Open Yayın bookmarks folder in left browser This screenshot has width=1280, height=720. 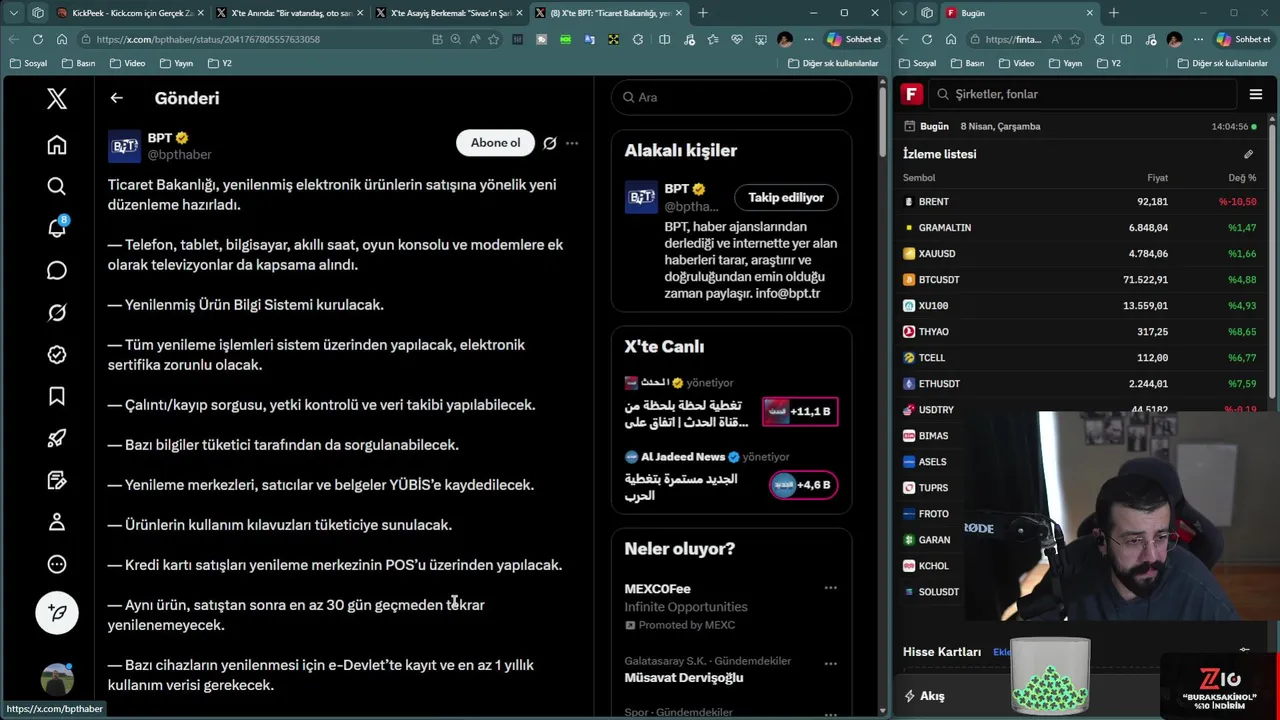(176, 63)
